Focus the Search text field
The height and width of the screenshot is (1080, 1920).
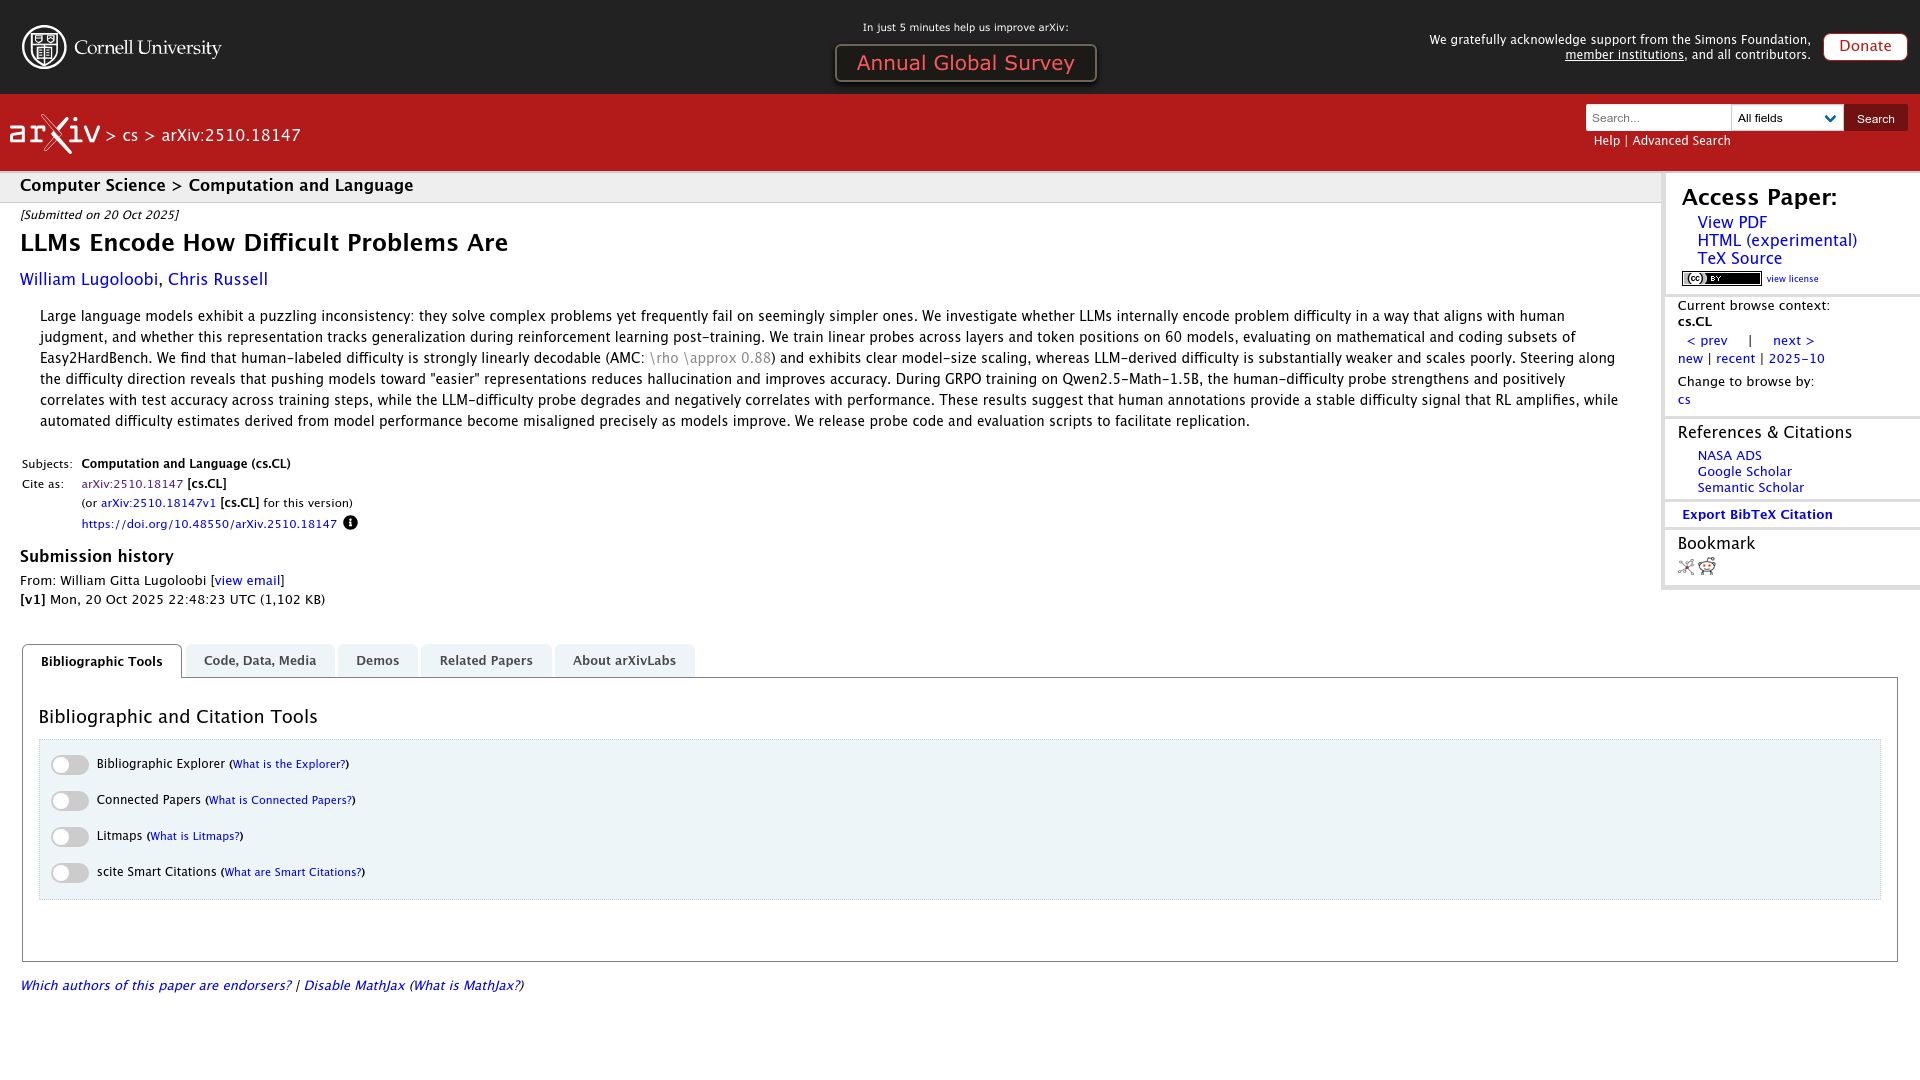pyautogui.click(x=1658, y=118)
